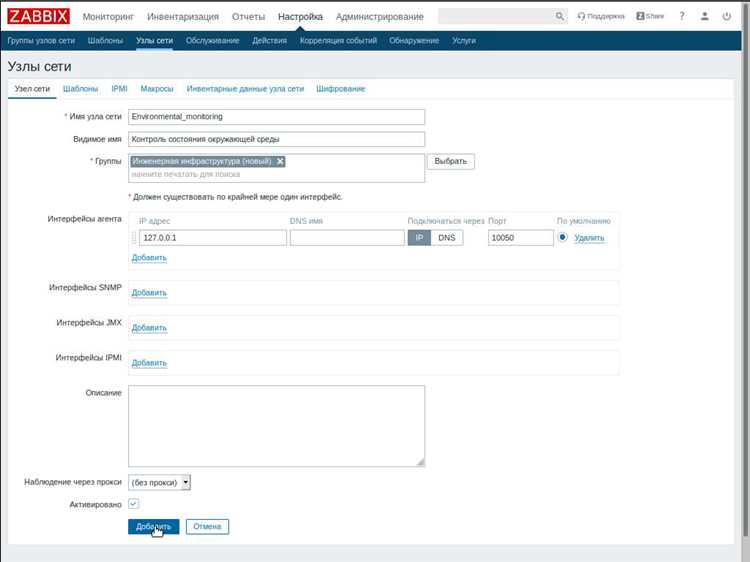Switch to the IPMI tab
This screenshot has height=562, width=750.
pyautogui.click(x=119, y=89)
